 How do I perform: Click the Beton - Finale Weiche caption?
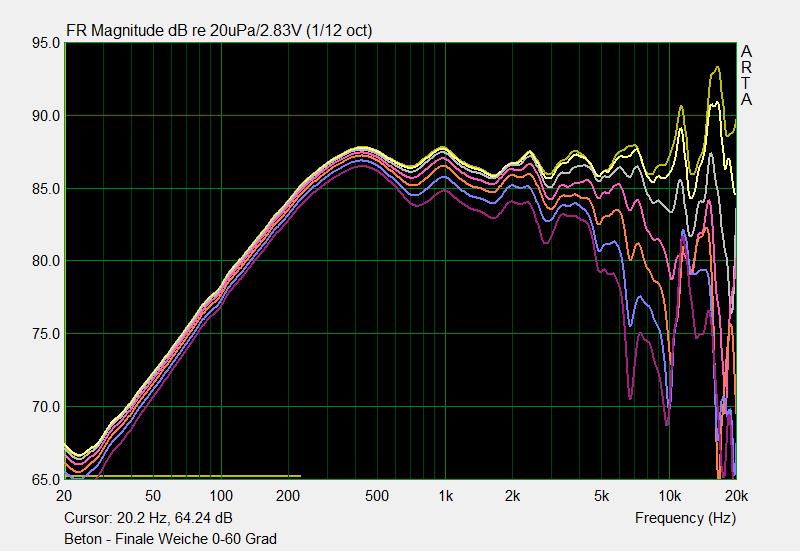pyautogui.click(x=170, y=539)
